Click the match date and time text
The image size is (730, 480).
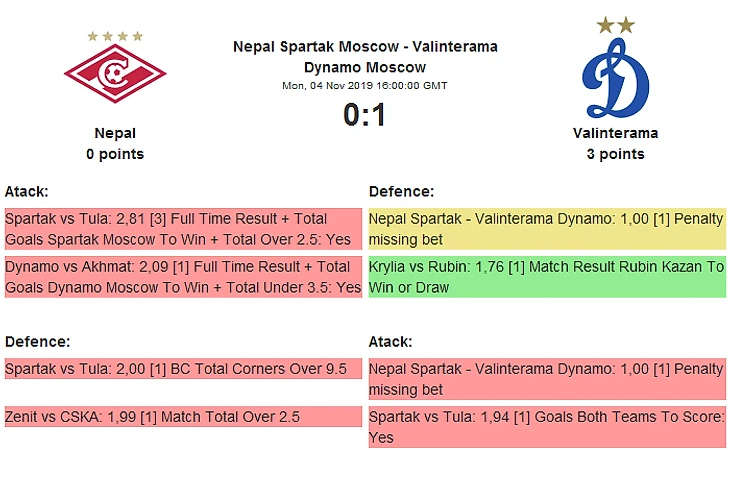pos(365,86)
